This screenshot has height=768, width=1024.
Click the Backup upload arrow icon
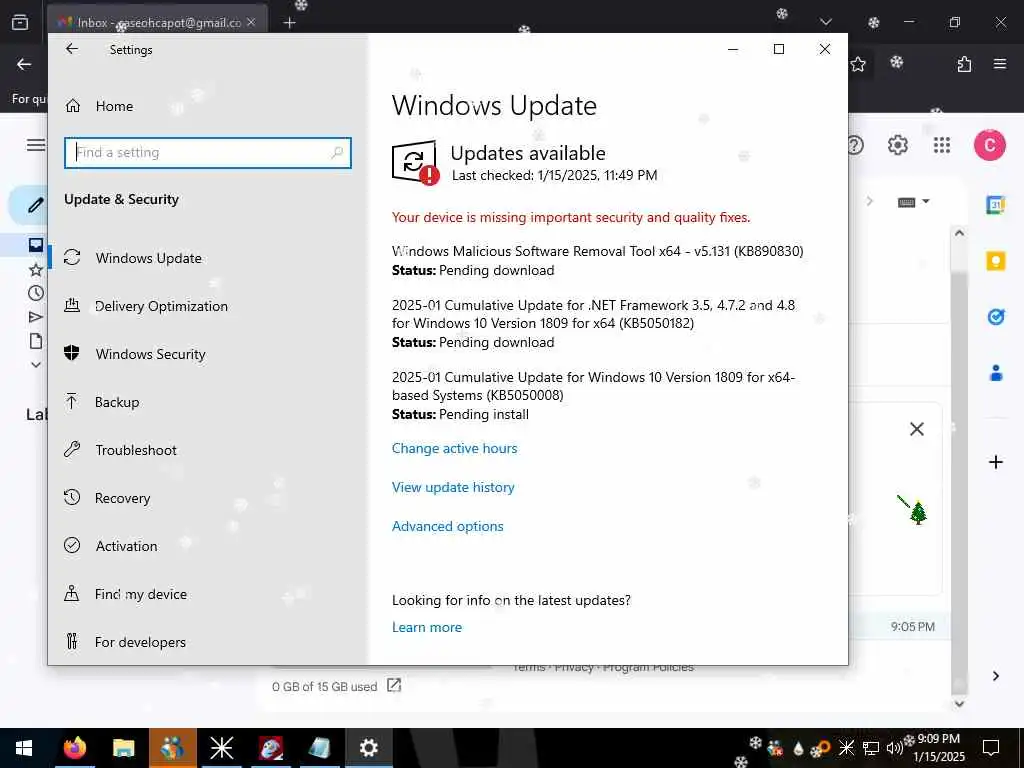click(x=72, y=401)
